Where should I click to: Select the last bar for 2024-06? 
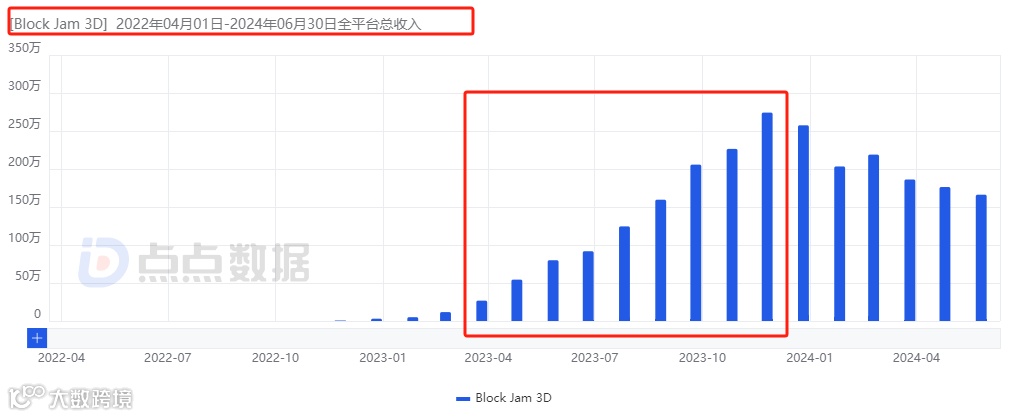pyautogui.click(x=981, y=258)
